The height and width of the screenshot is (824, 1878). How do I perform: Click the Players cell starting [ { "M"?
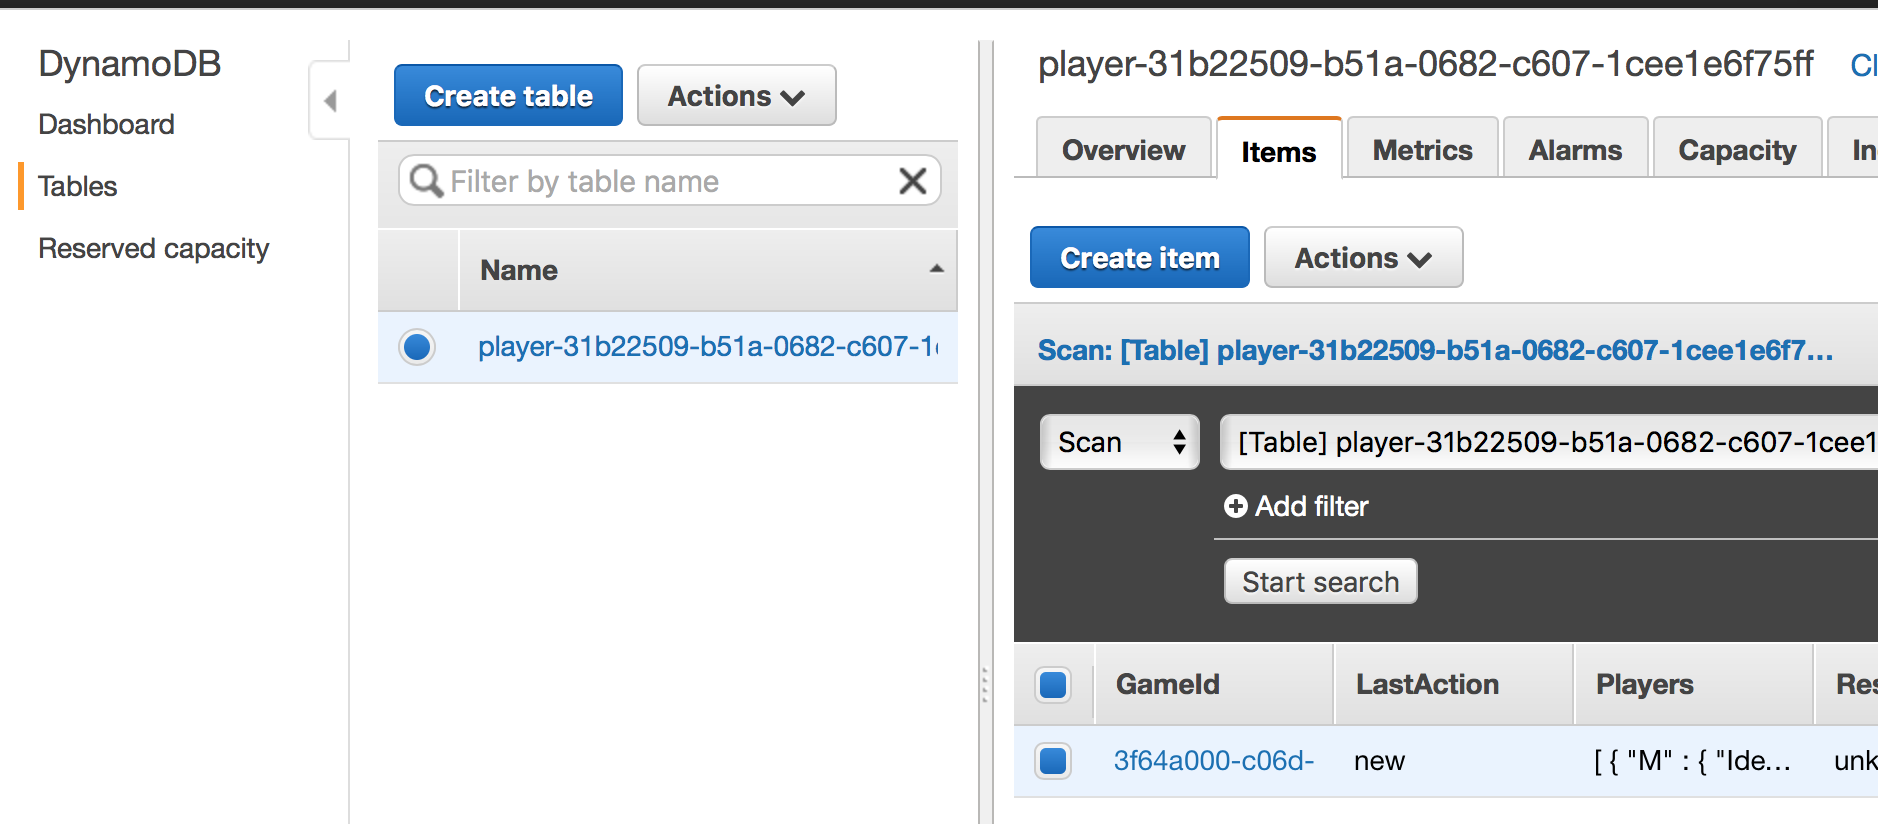tap(1692, 761)
